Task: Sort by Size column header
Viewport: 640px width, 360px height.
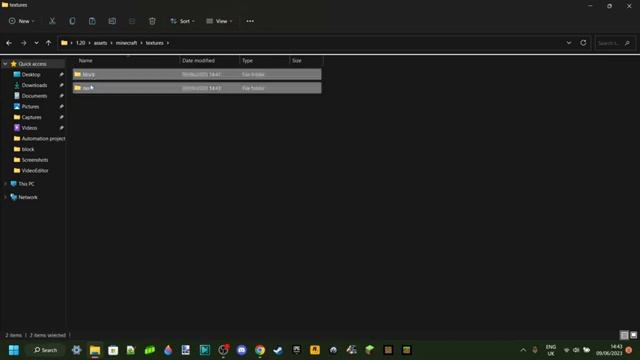Action: (x=297, y=60)
